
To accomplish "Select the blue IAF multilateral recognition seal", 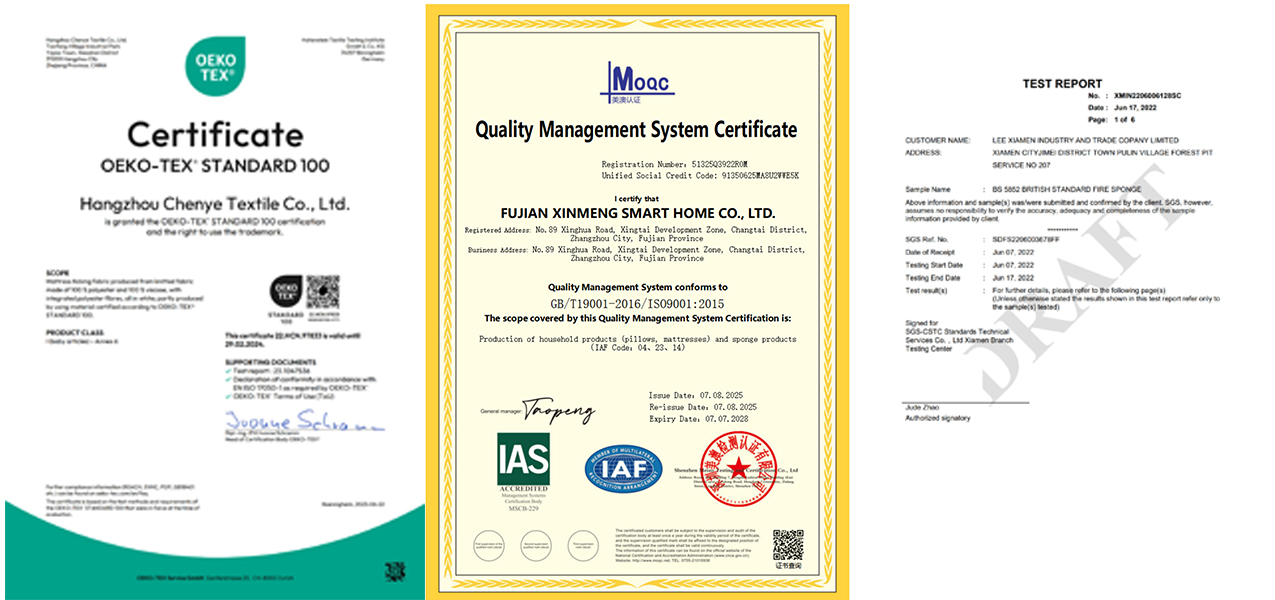I will 625,467.
